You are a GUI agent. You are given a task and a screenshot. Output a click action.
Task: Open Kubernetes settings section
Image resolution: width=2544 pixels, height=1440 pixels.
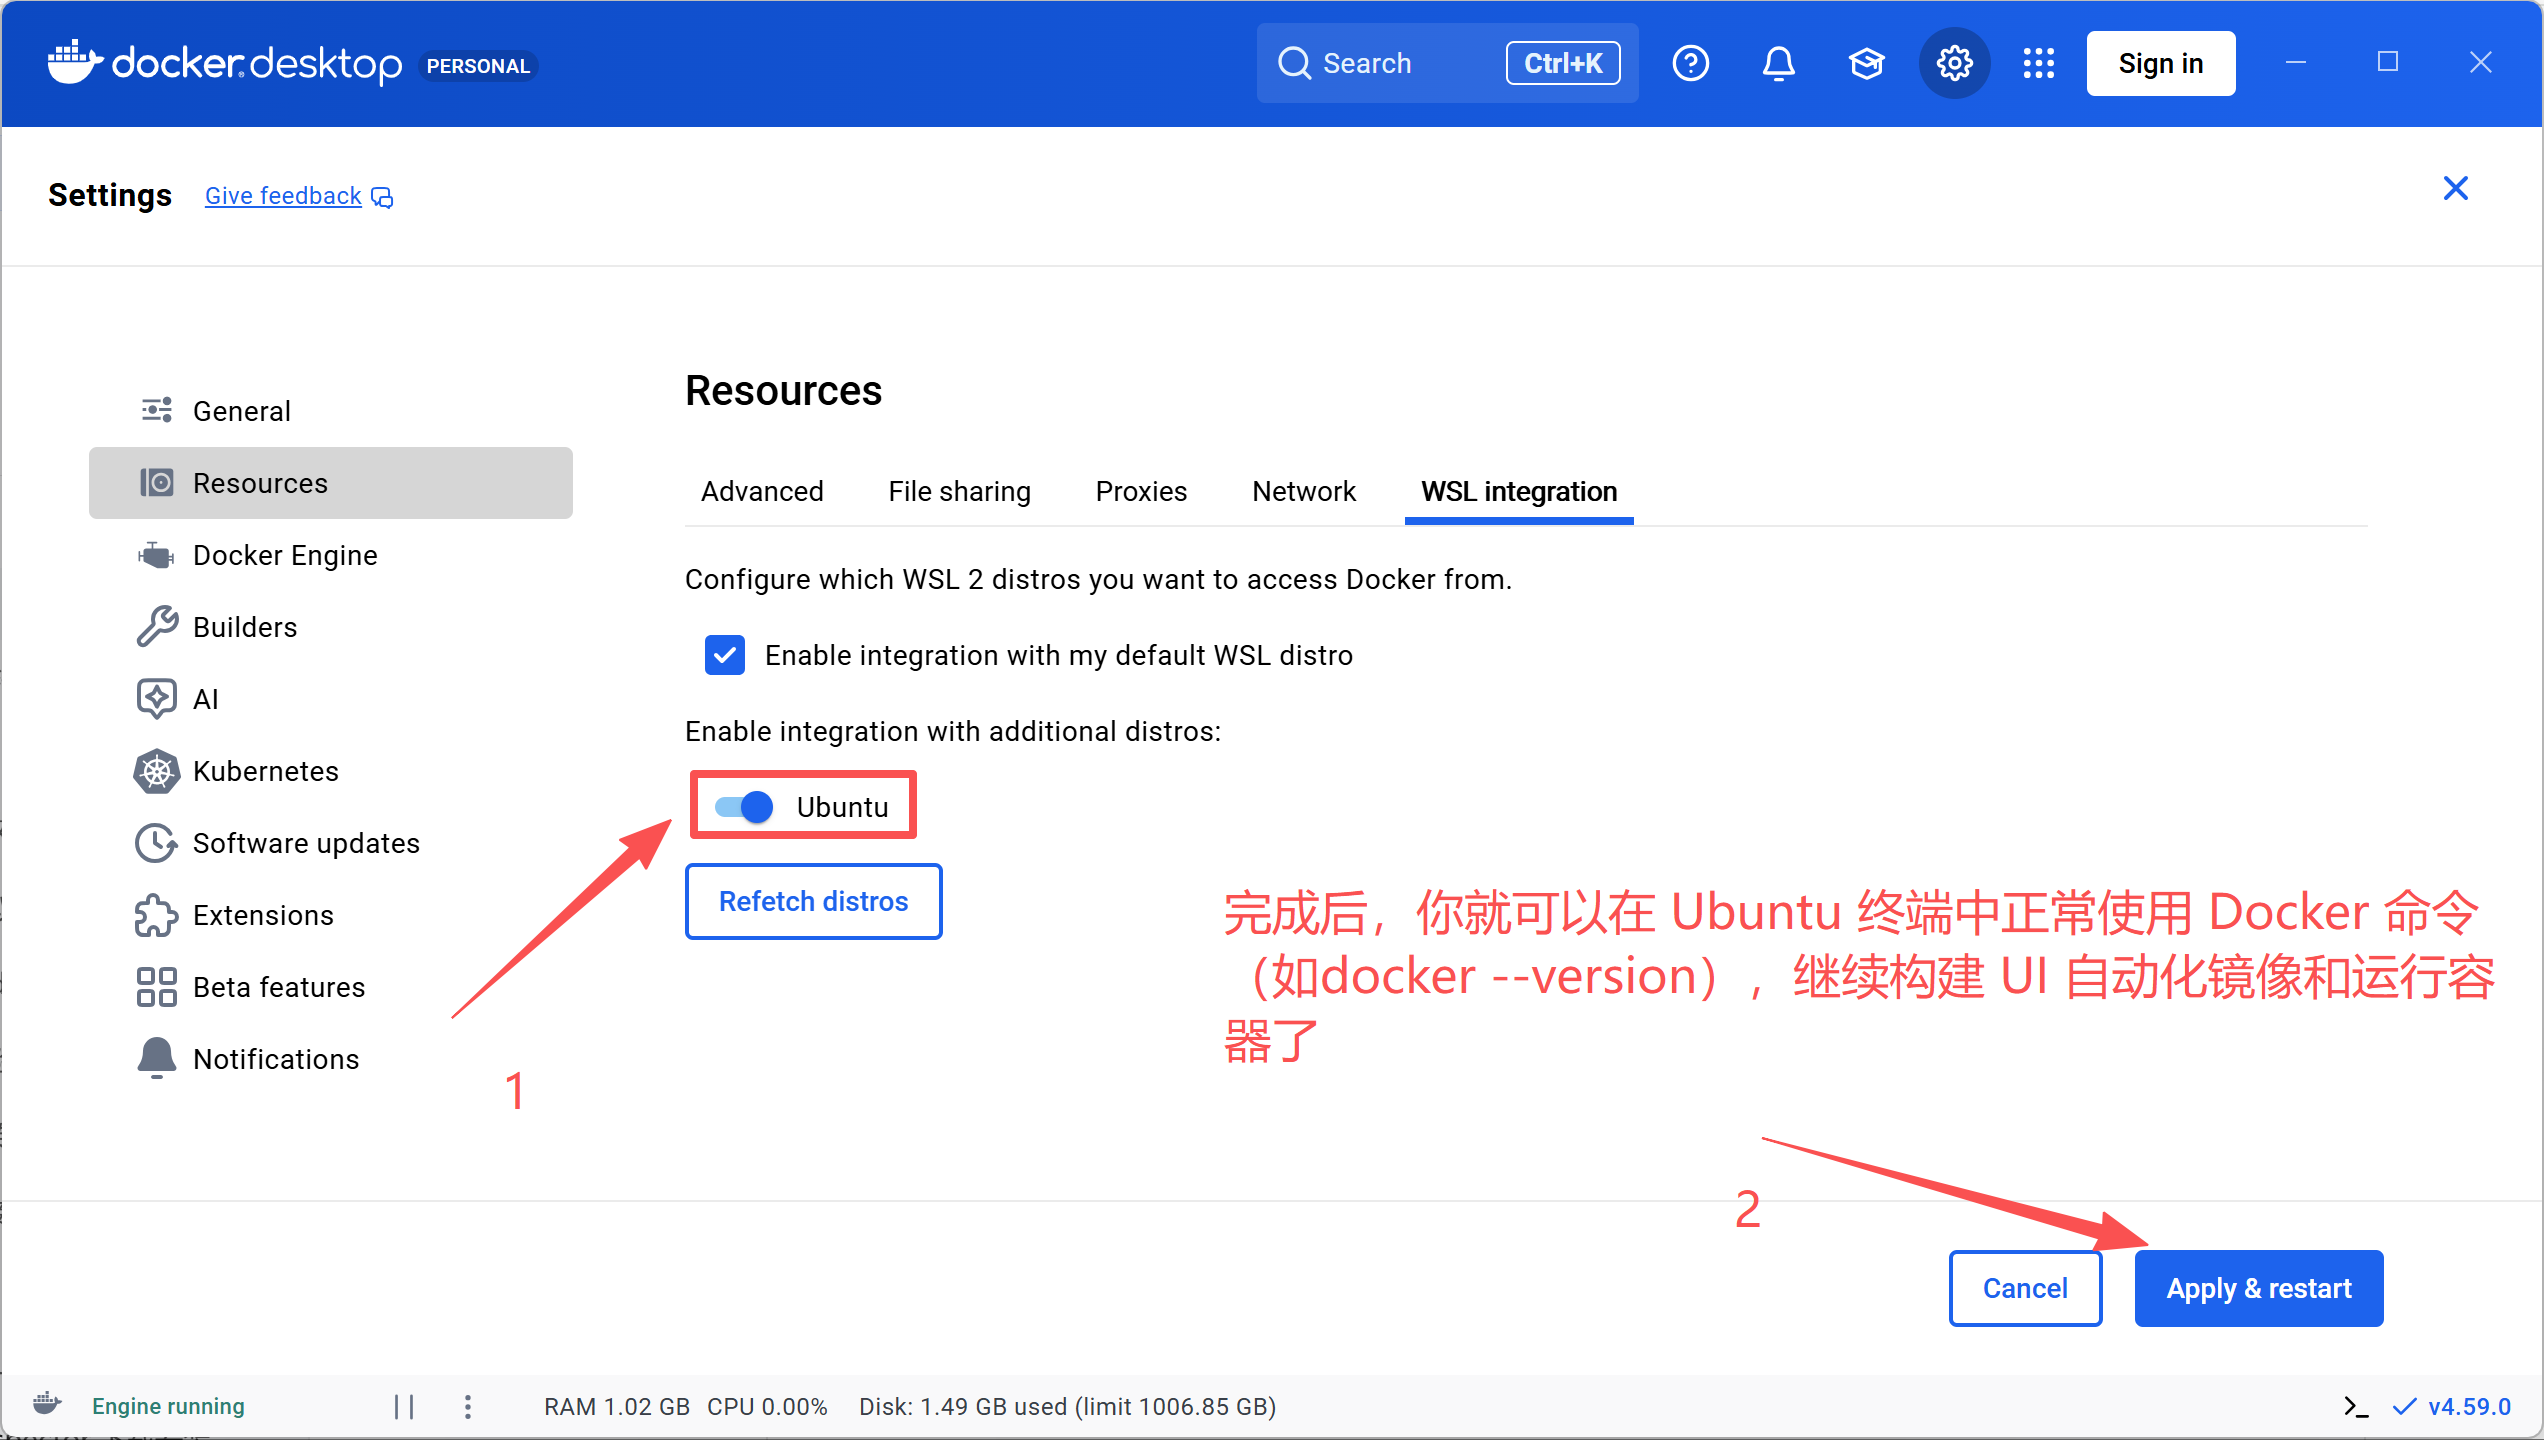click(x=265, y=771)
